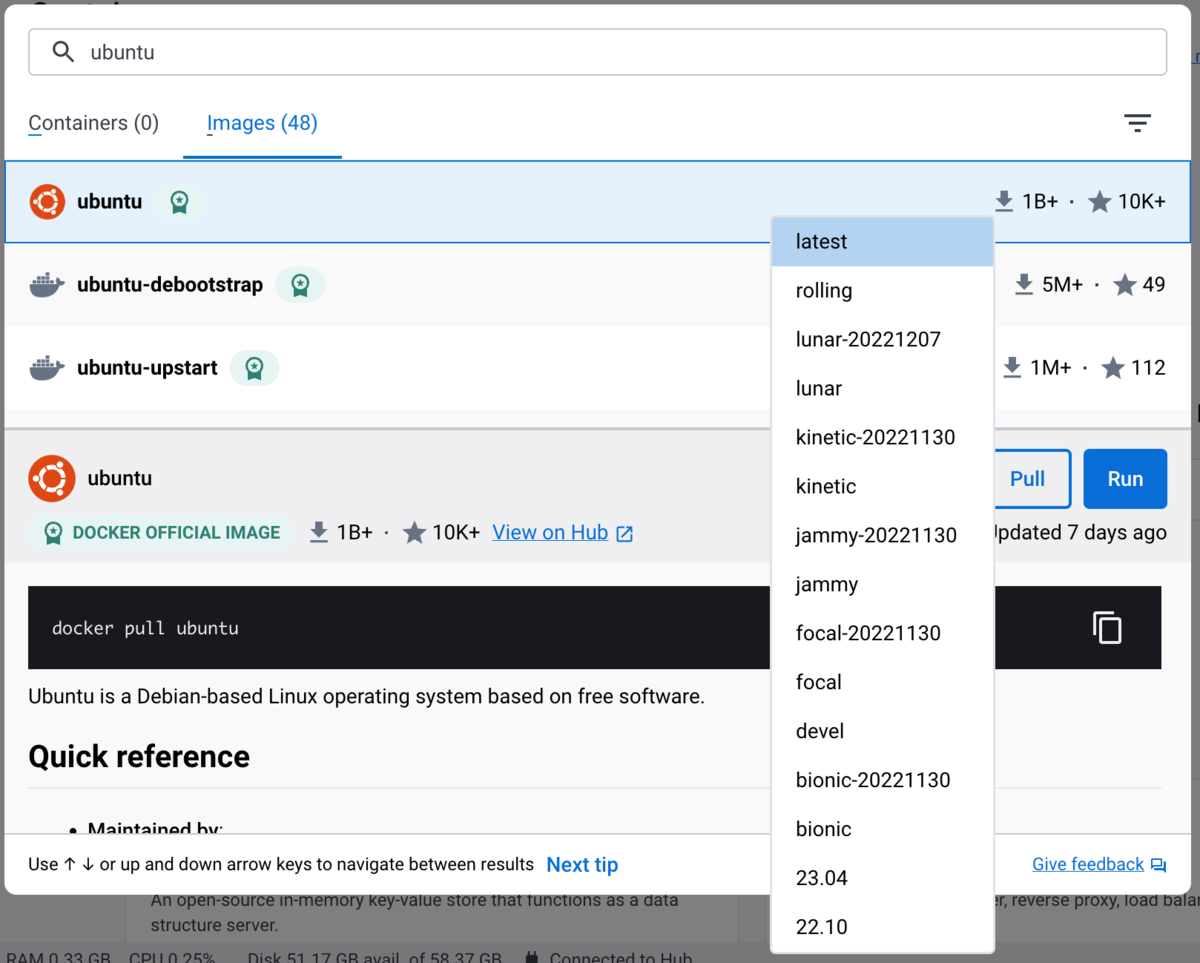Show the Next tip
Screen dimensions: 1200x963
(x=582, y=865)
